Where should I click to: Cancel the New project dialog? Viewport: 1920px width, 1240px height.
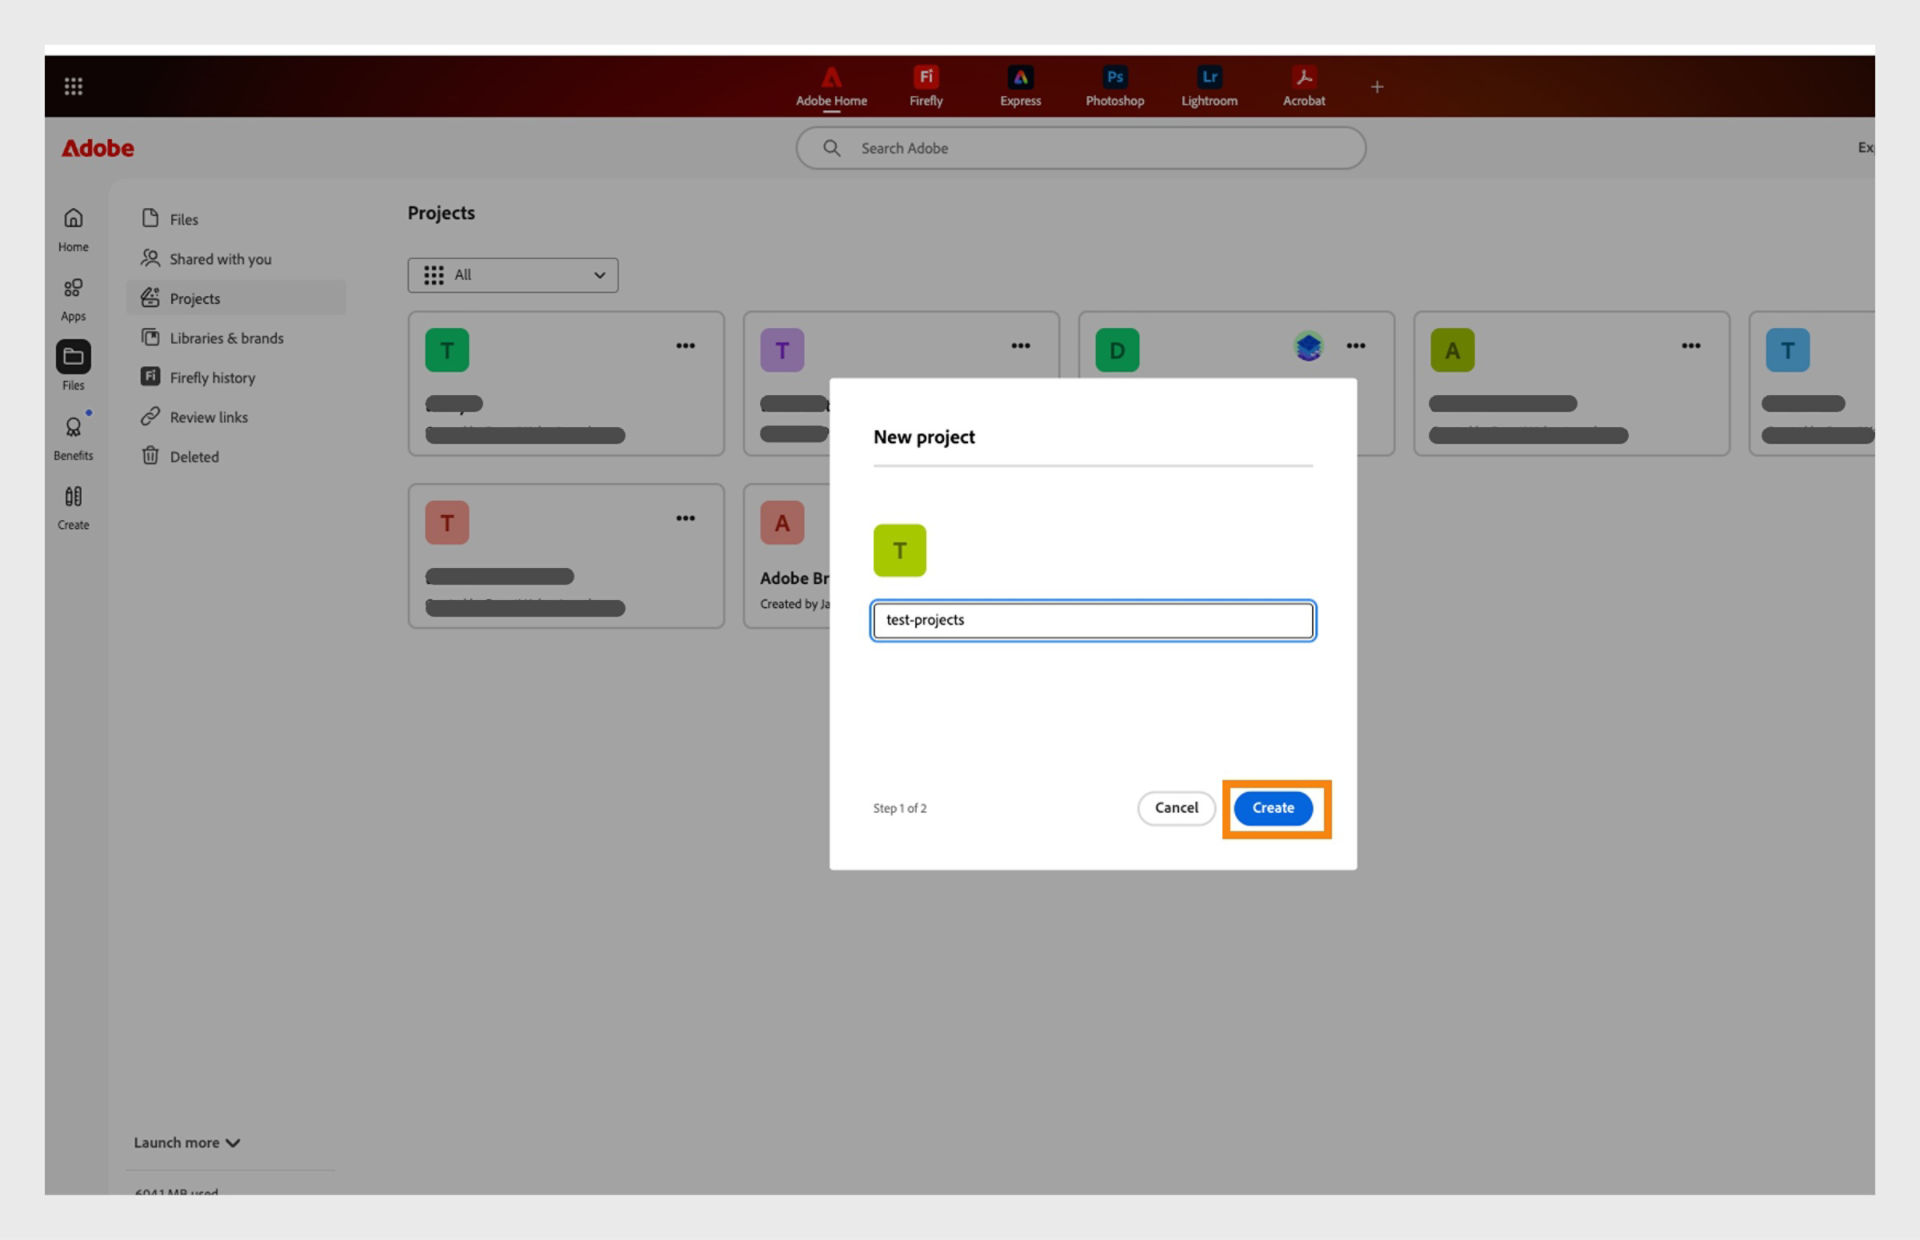[x=1176, y=808]
